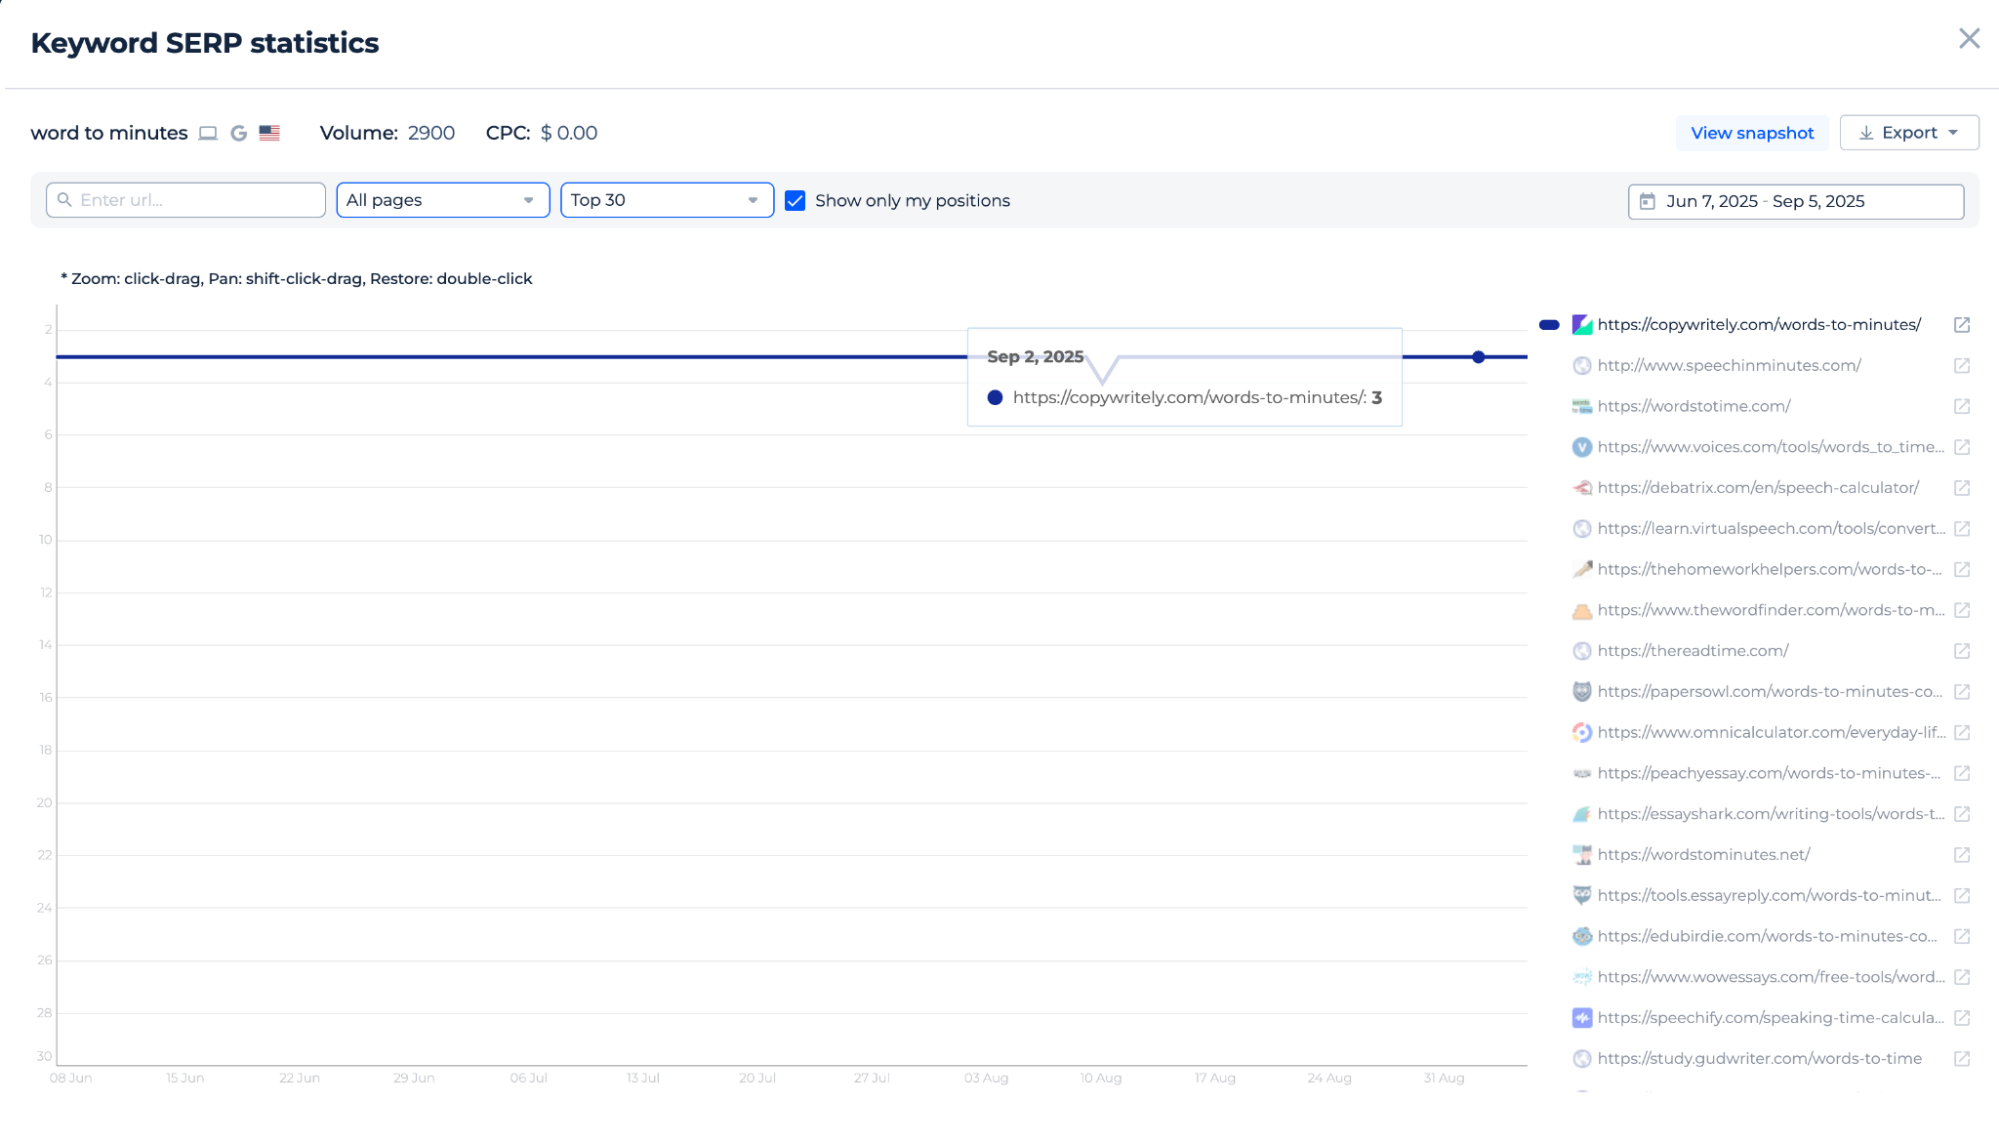
Task: Toggle debatrix.com series in legend
Action: click(1758, 488)
